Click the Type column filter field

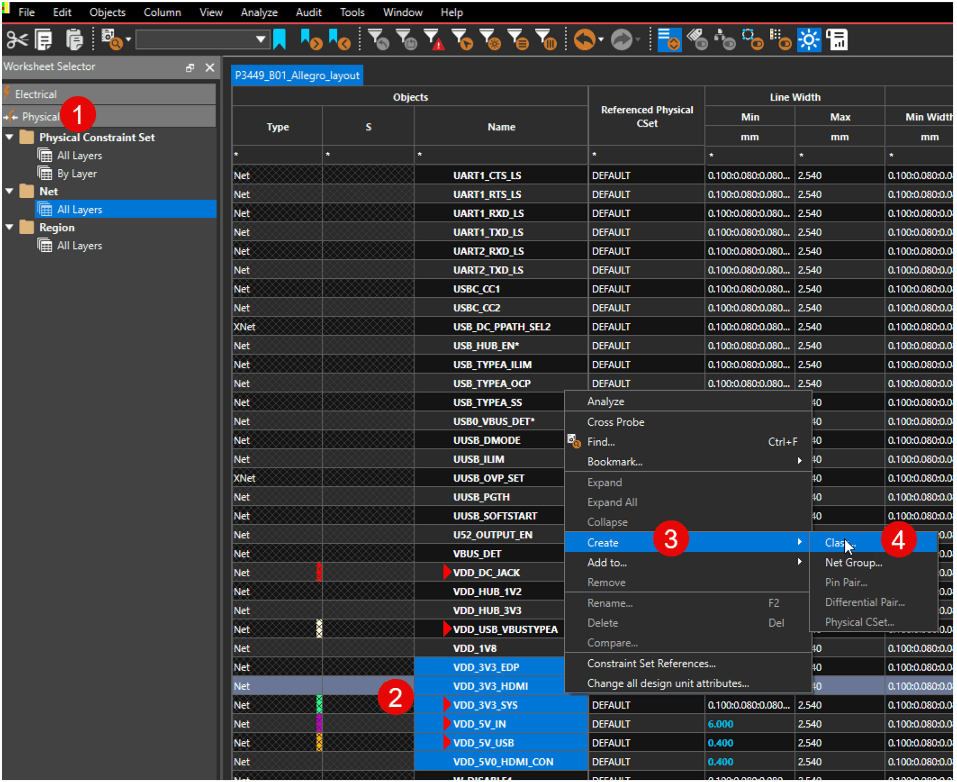(x=278, y=156)
